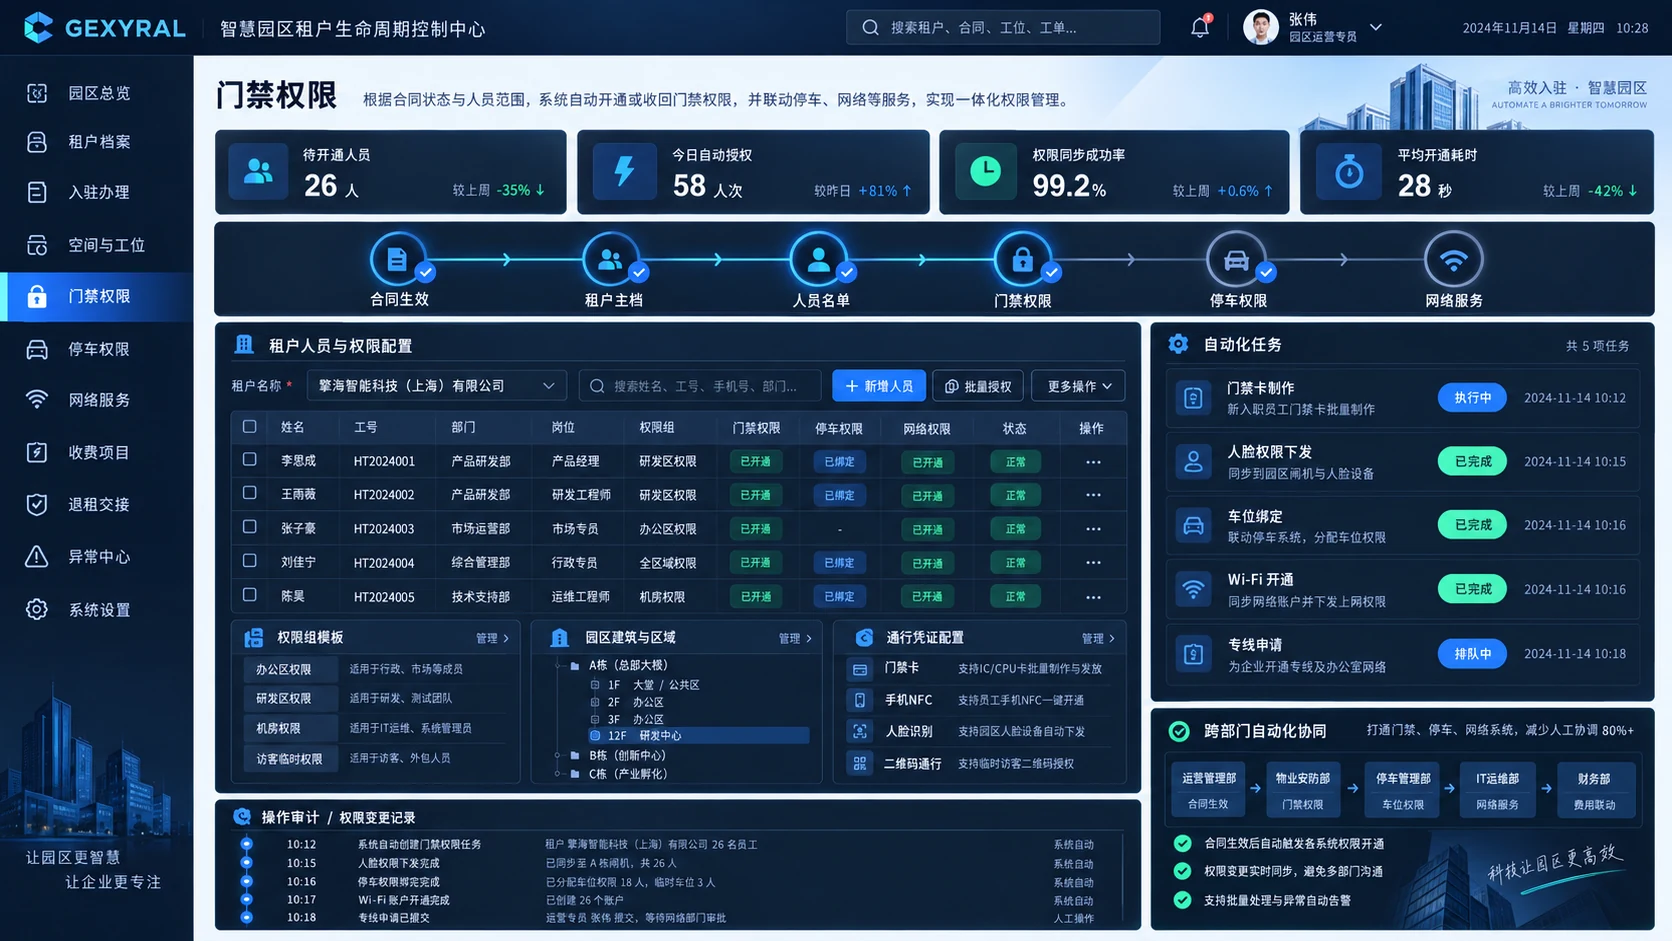Click the 新增人员 button

coord(879,386)
